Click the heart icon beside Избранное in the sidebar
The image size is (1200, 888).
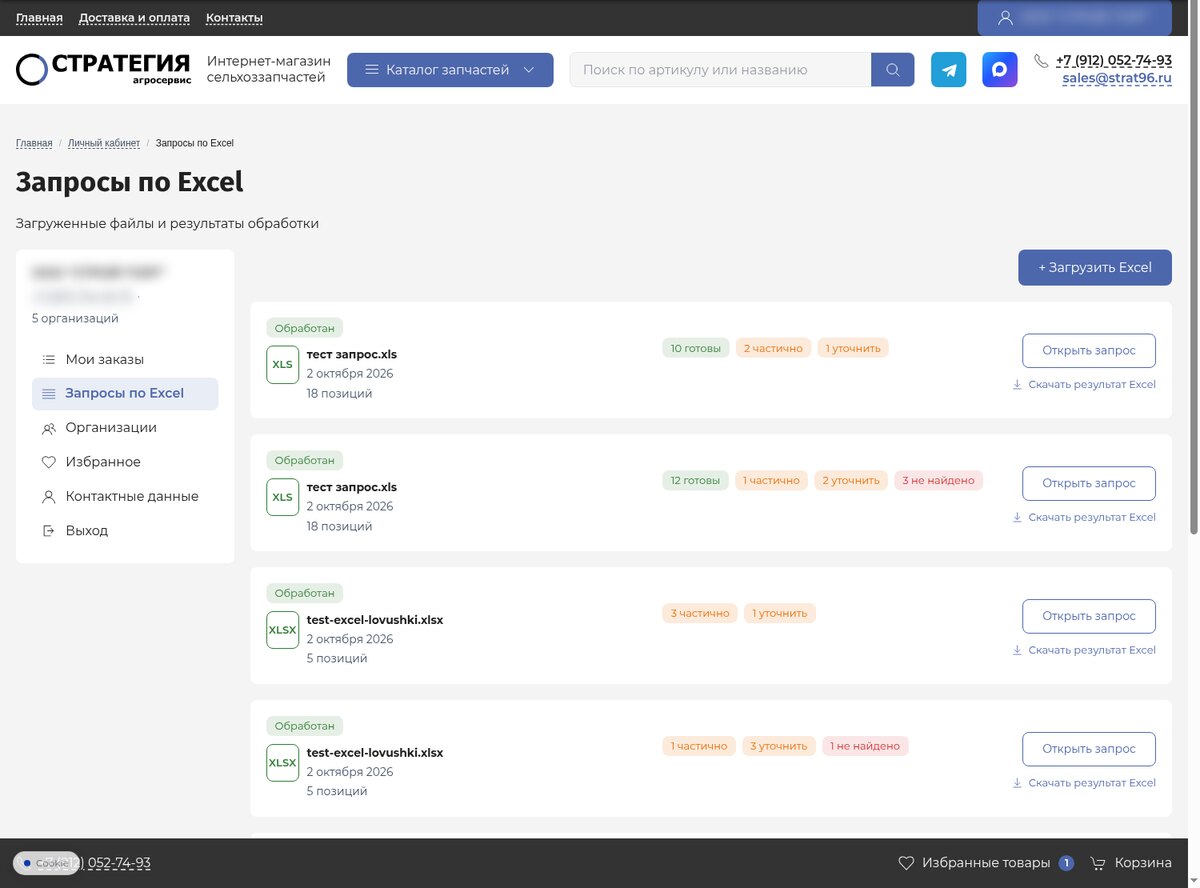tap(49, 462)
